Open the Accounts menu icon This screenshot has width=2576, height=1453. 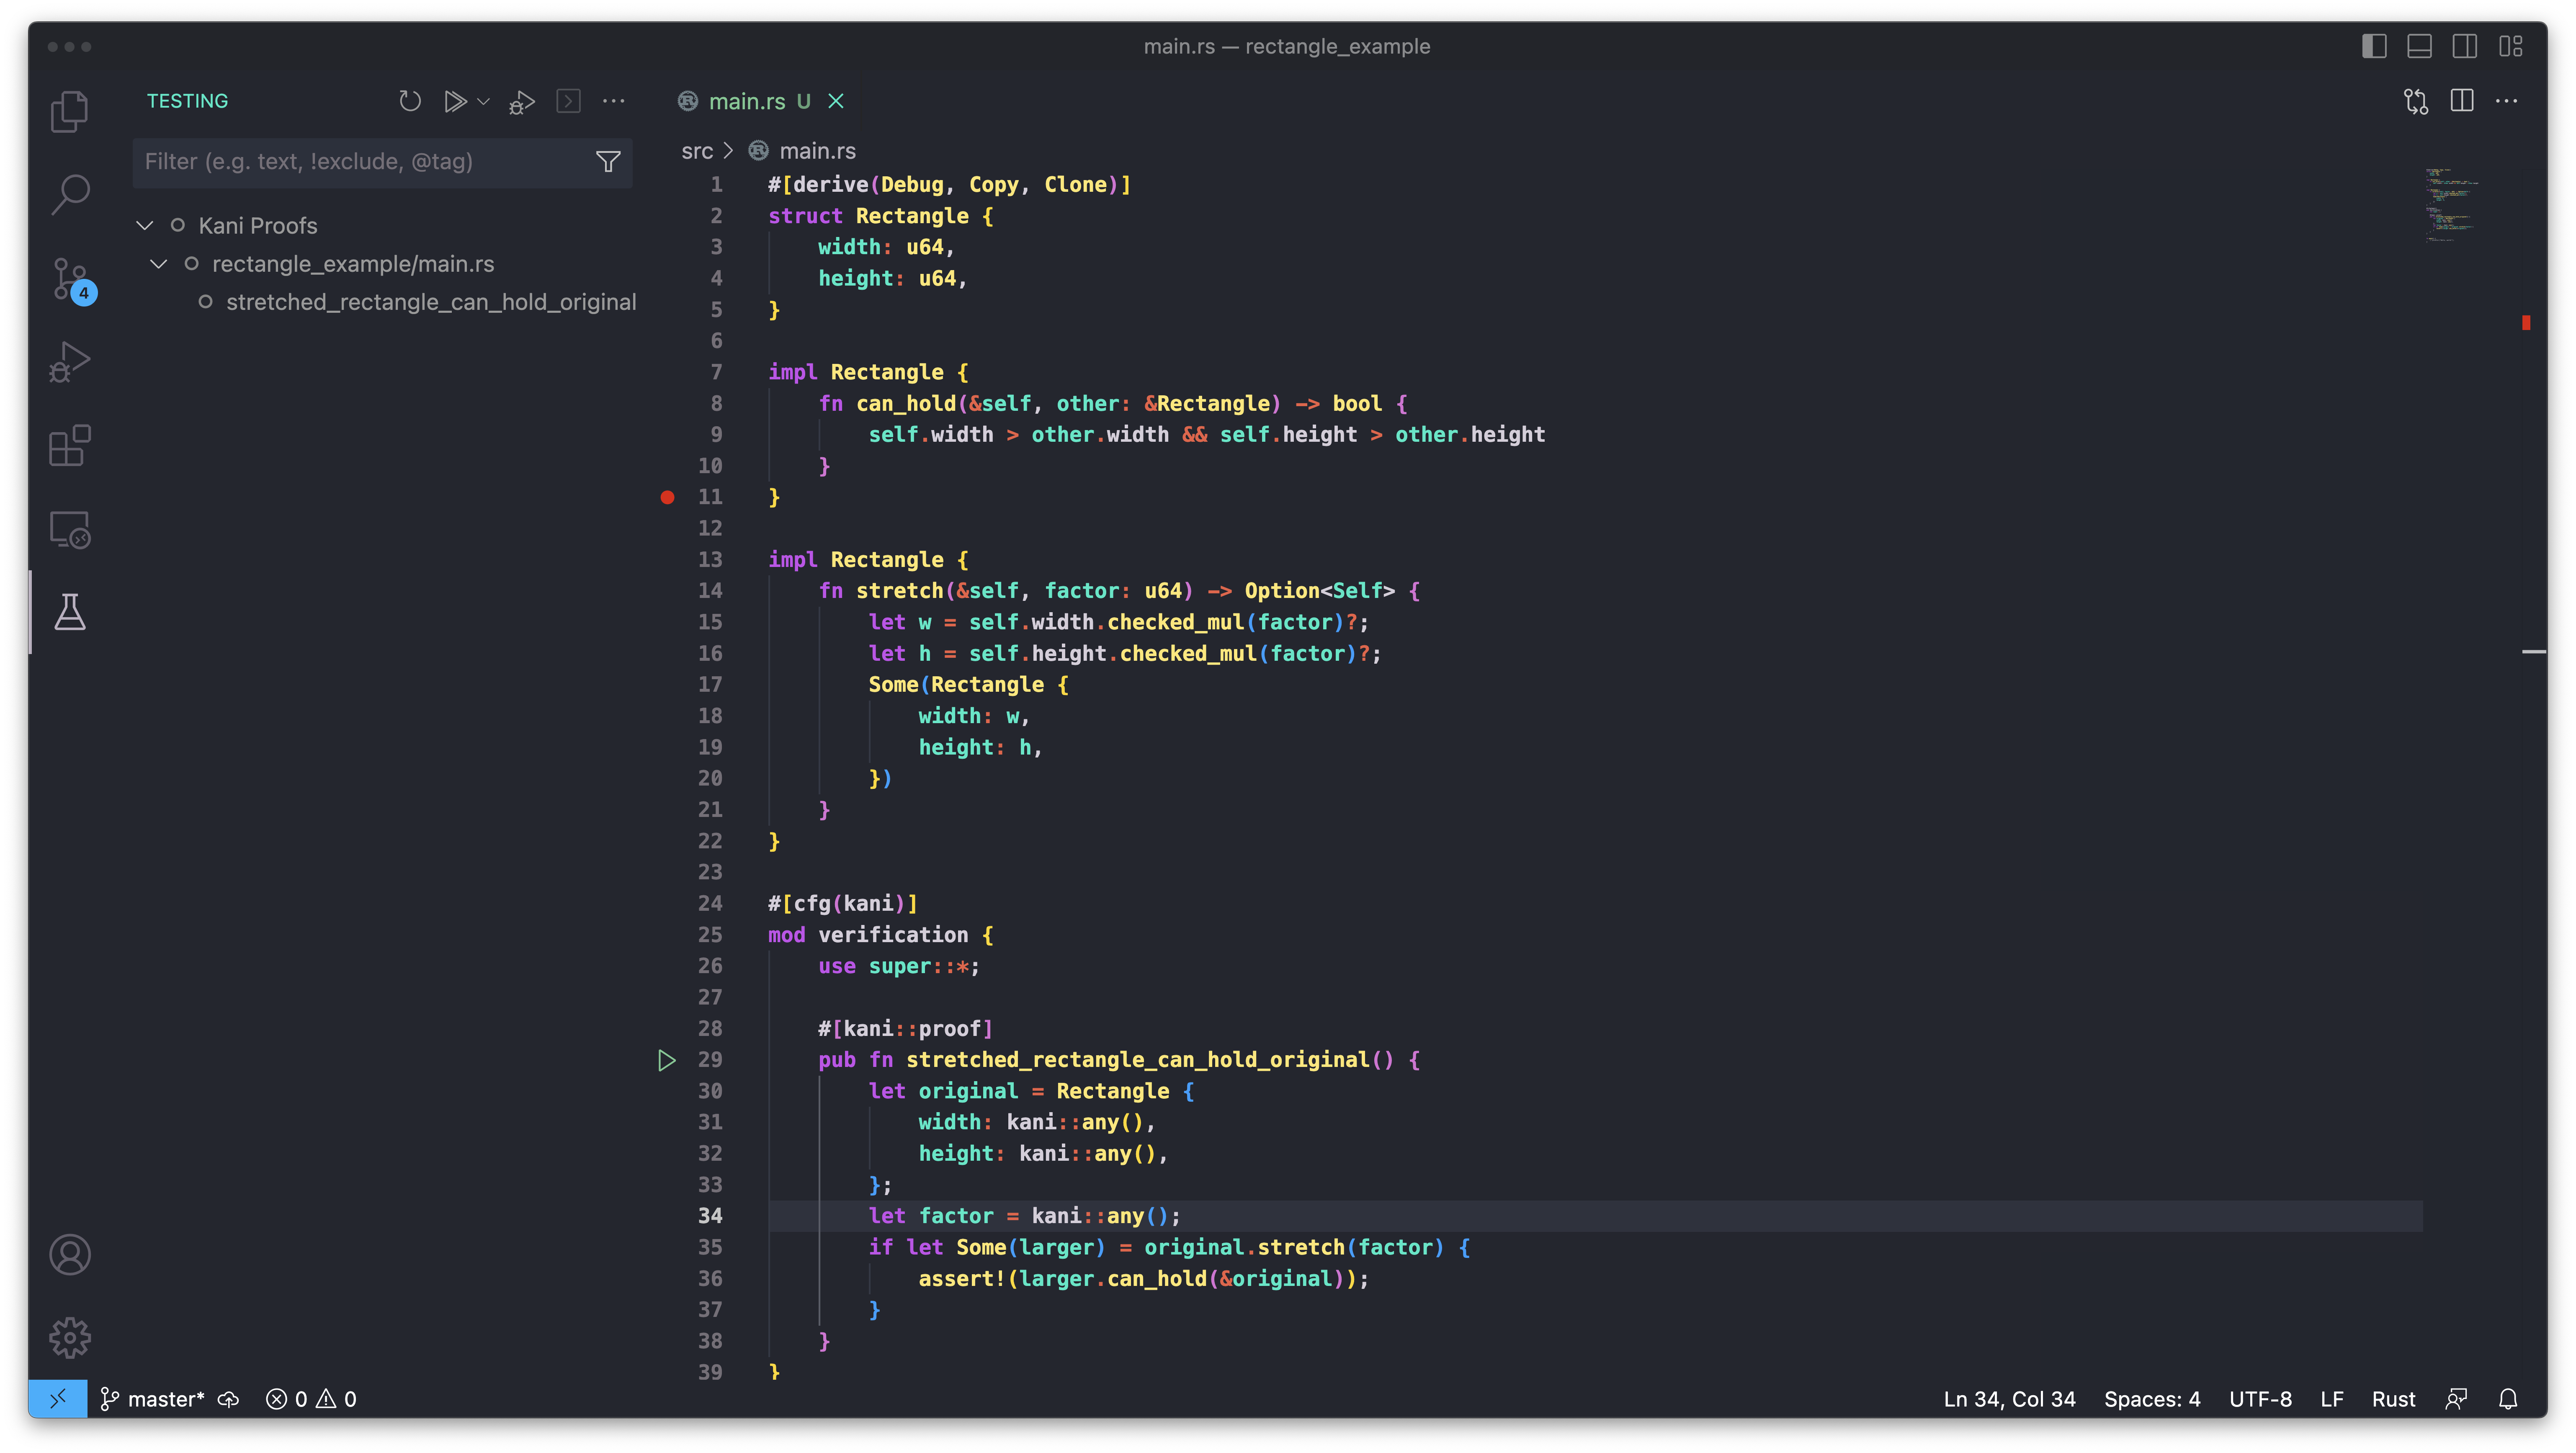[70, 1255]
